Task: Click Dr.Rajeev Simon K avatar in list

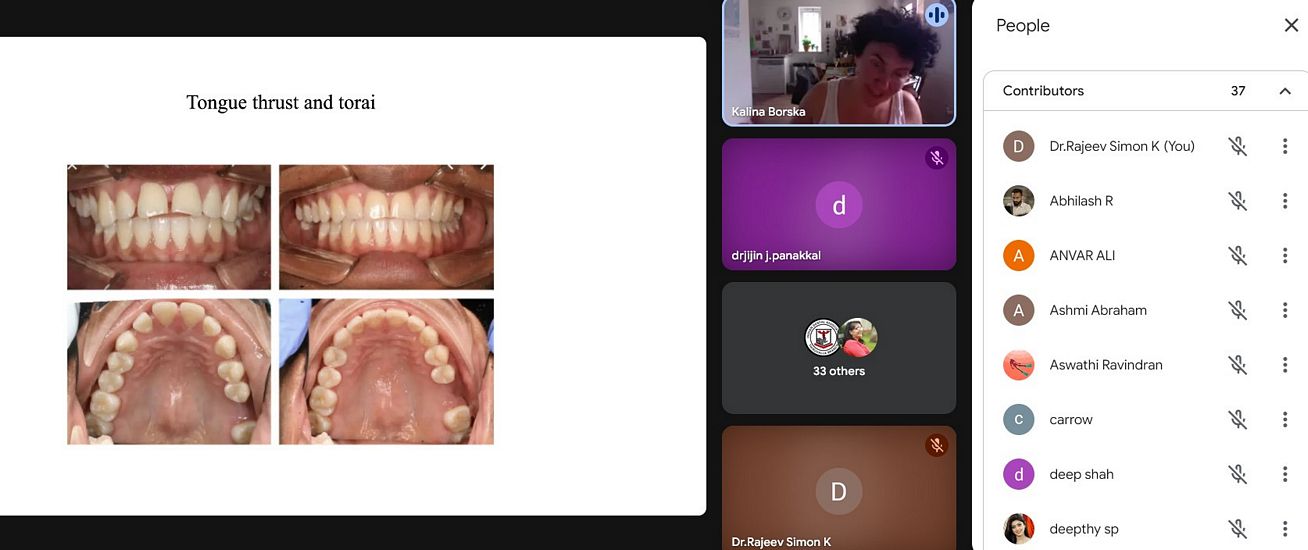Action: (x=1018, y=146)
